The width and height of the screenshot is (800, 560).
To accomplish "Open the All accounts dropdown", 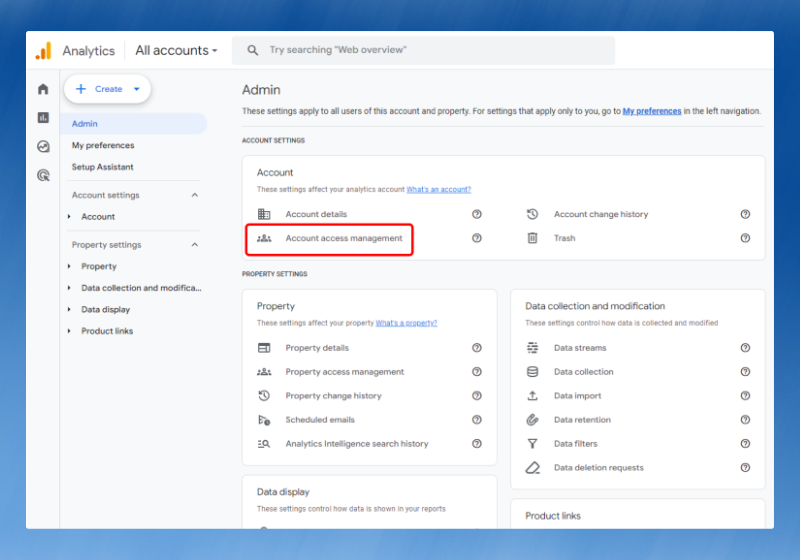I will (x=176, y=50).
